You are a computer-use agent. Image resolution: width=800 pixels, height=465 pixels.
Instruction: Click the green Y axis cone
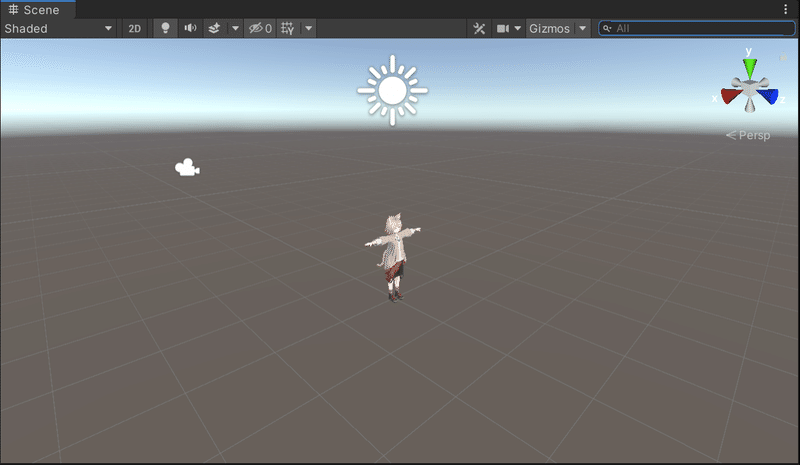click(749, 68)
